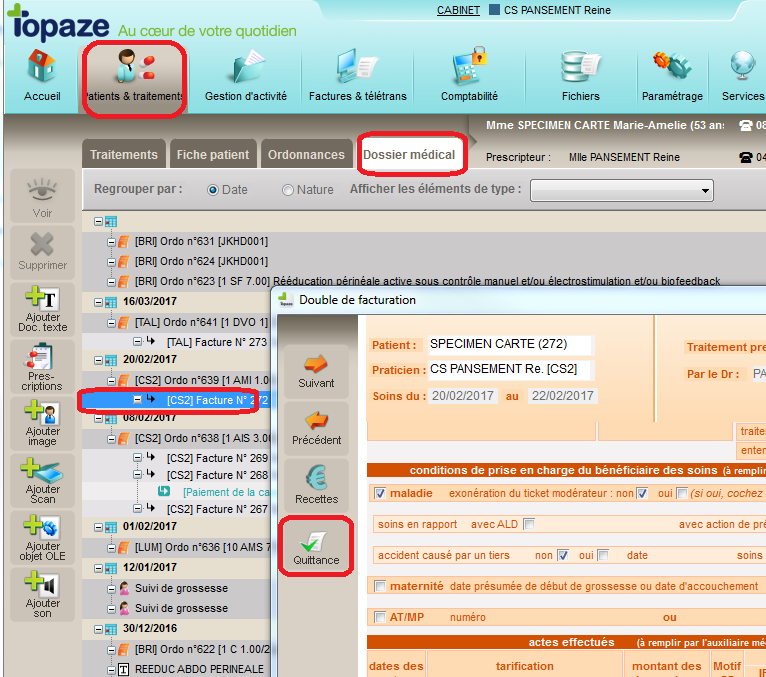766x677 pixels.
Task: Open Afficher les éléments de type dropdown
Action: coord(621,190)
